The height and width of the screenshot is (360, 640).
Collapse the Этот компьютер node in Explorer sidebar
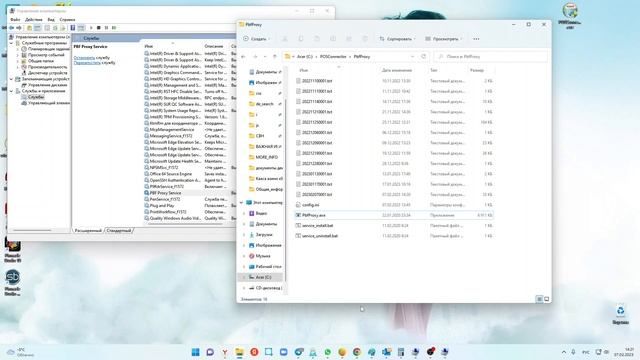[241, 203]
